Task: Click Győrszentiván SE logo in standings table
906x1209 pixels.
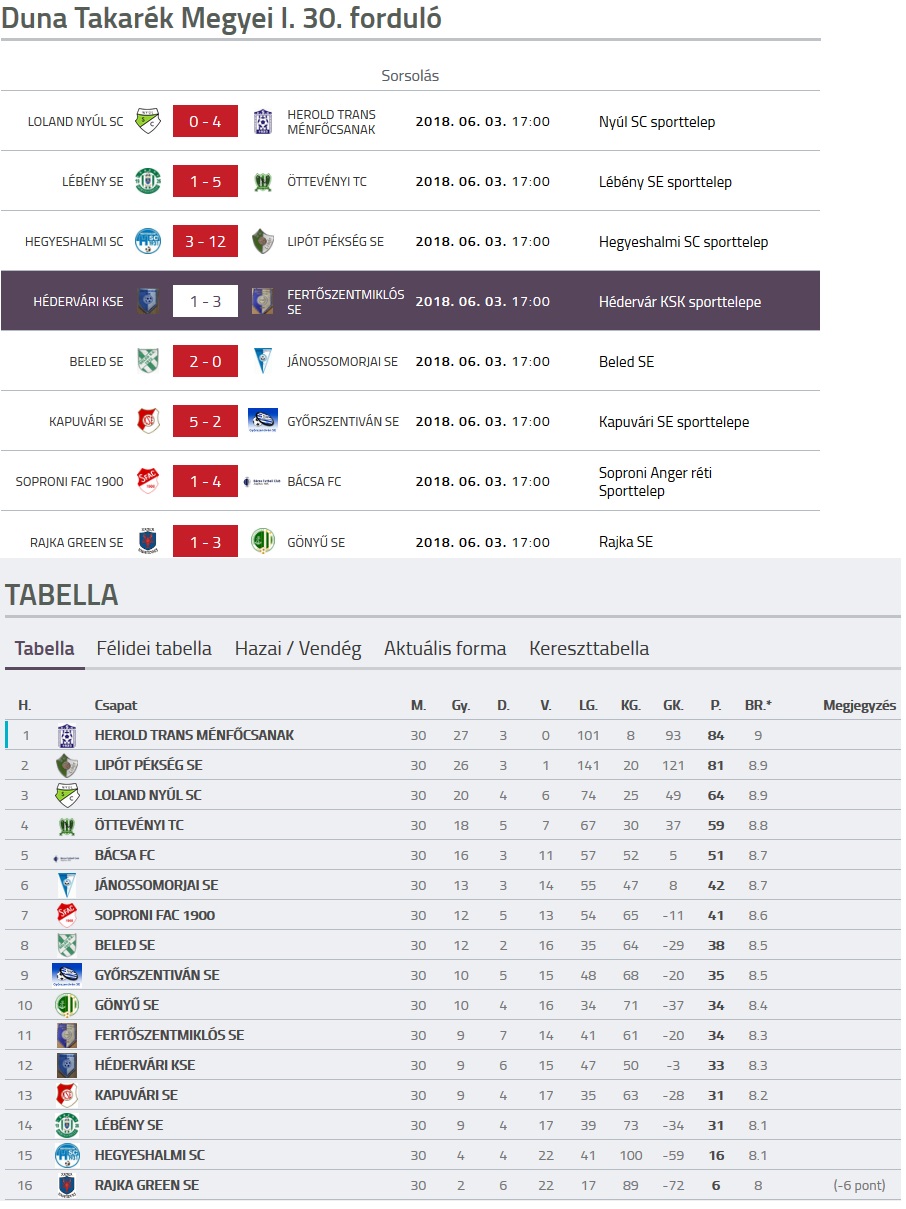Action: (67, 975)
